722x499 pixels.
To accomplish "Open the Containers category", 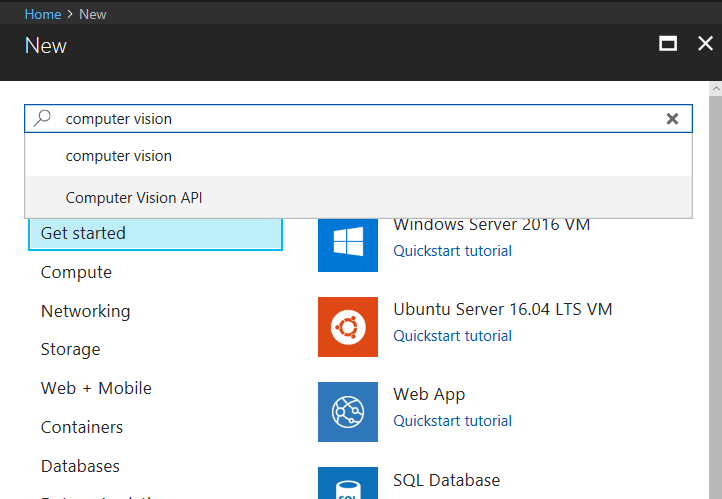I will coord(82,427).
